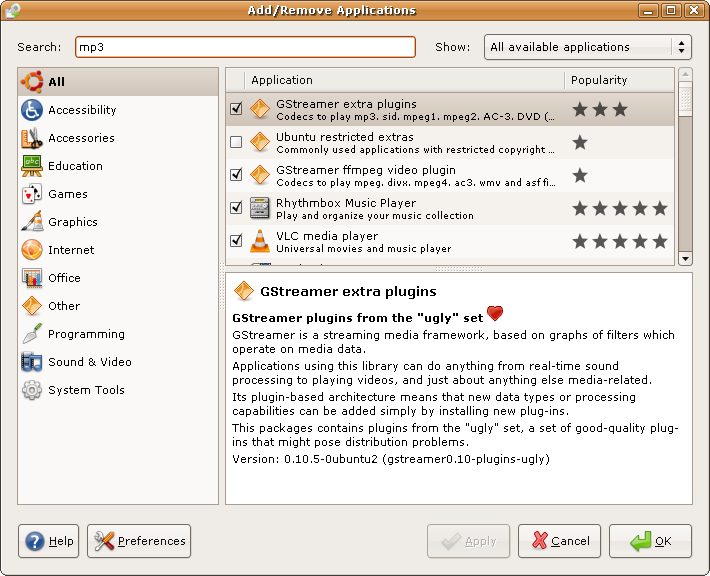Click the Accessibility wheelchair icon

[x=32, y=110]
